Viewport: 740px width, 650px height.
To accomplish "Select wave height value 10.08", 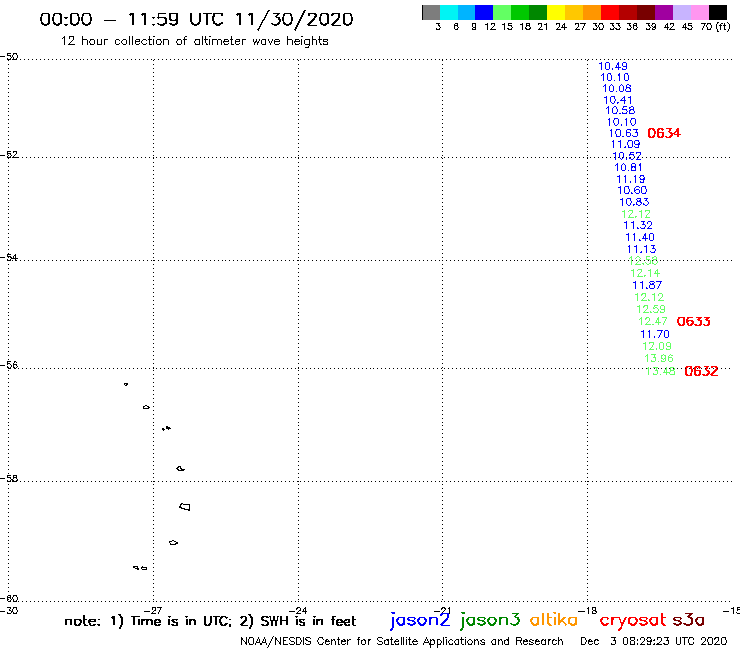I will [x=616, y=88].
